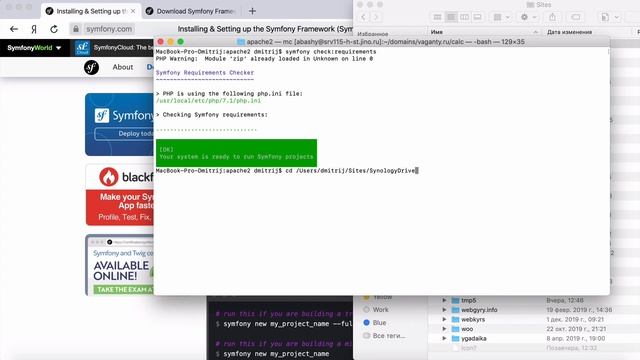Image resolution: width=640 pixels, height=360 pixels.
Task: Click Finder share button
Action: click(x=552, y=17)
